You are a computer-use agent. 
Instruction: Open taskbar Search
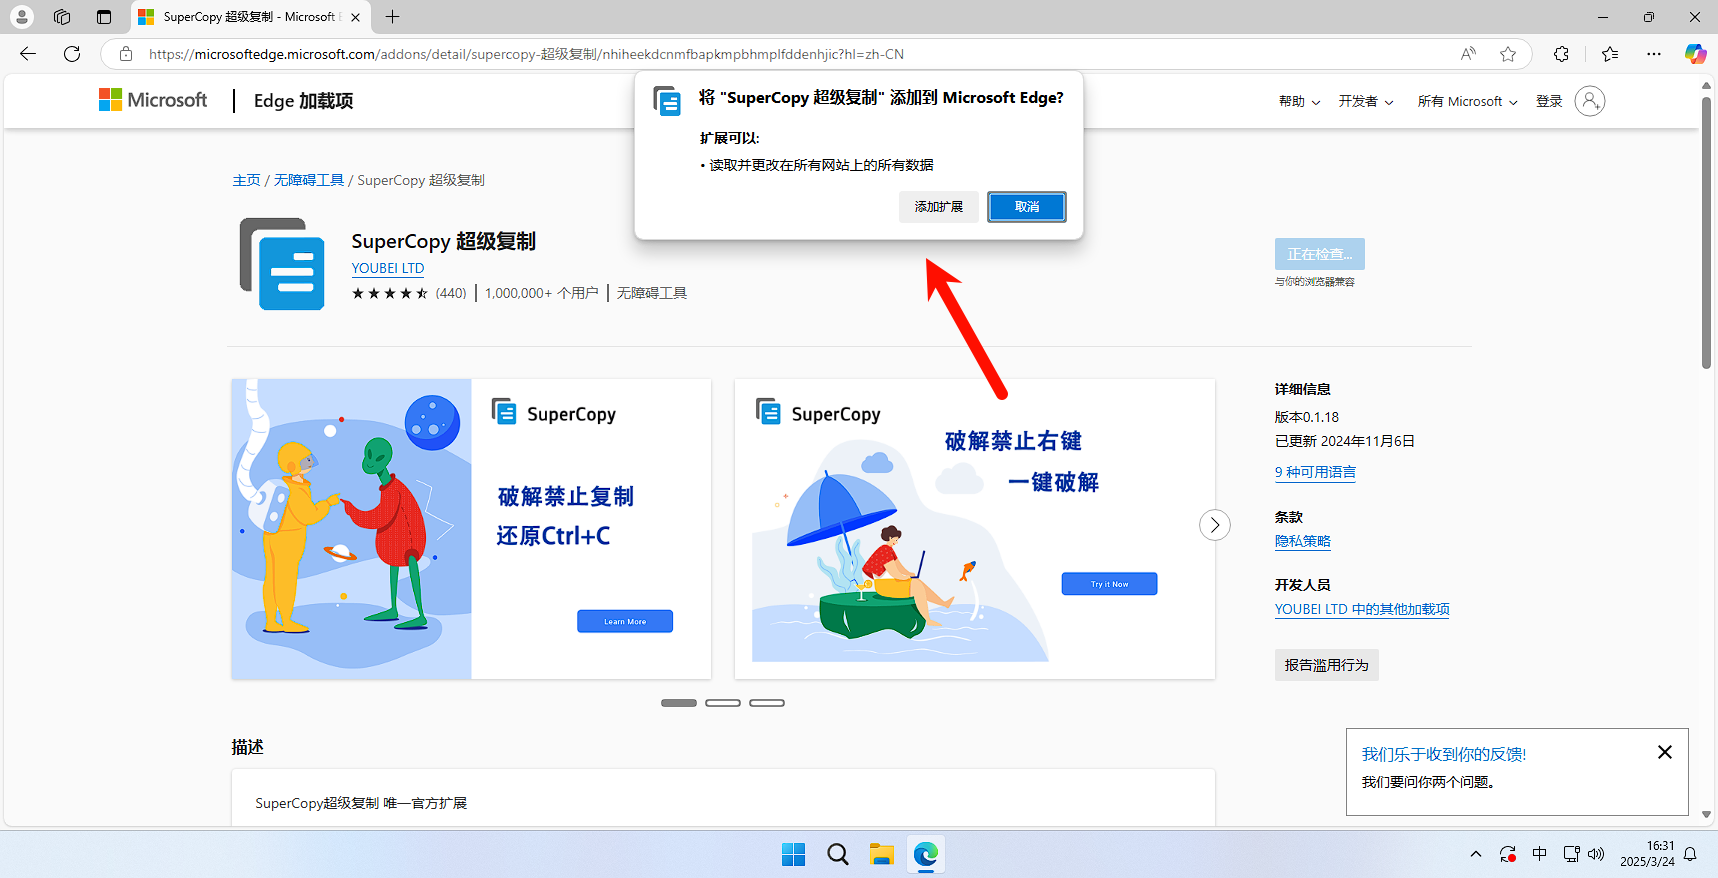click(x=838, y=854)
